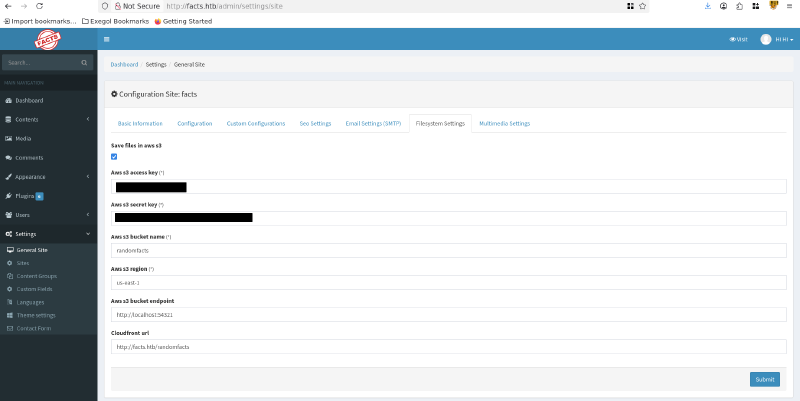This screenshot has width=800, height=401.
Task: Open the Media section in sidebar
Action: point(23,138)
